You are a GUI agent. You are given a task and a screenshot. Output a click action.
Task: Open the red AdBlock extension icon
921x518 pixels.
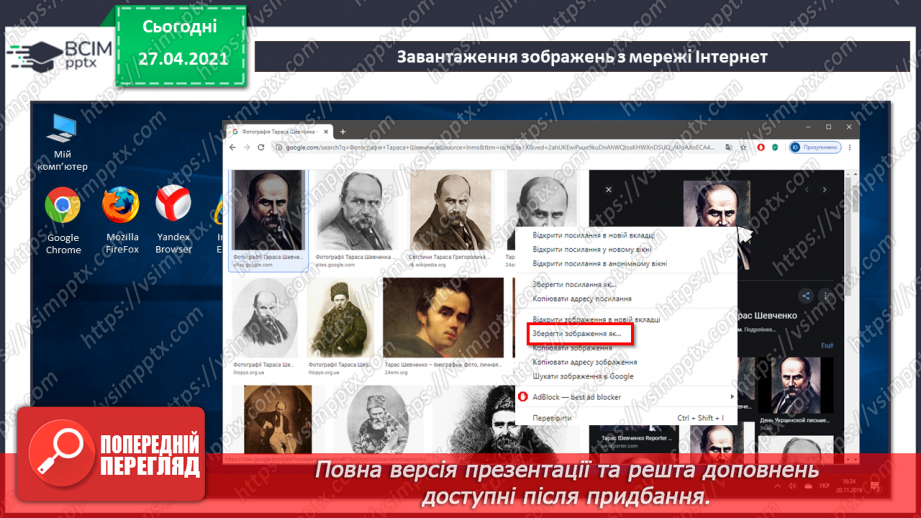761,147
